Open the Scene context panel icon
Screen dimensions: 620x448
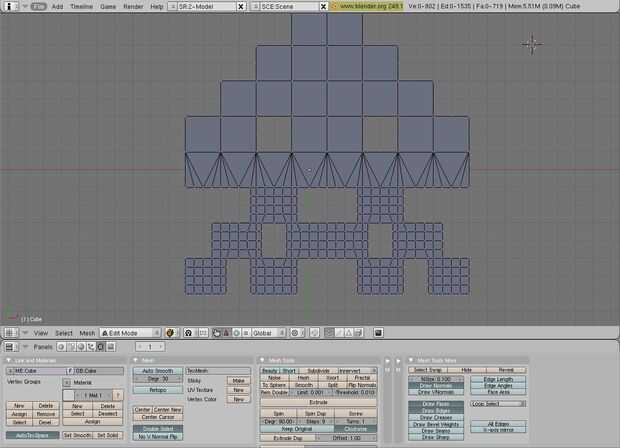coord(111,347)
